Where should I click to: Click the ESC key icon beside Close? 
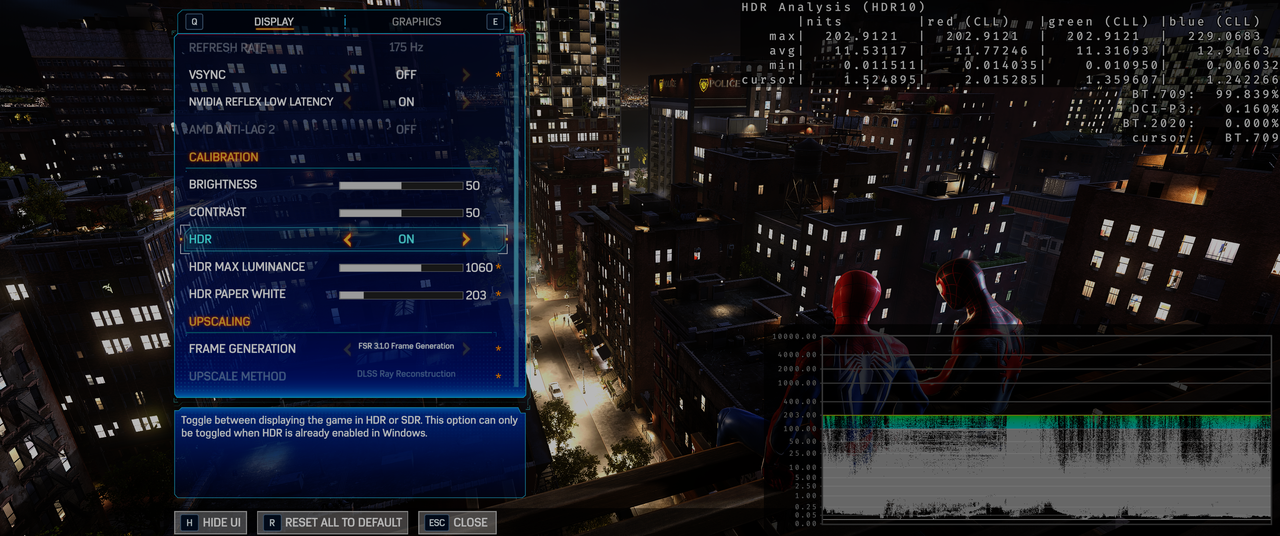coord(436,522)
